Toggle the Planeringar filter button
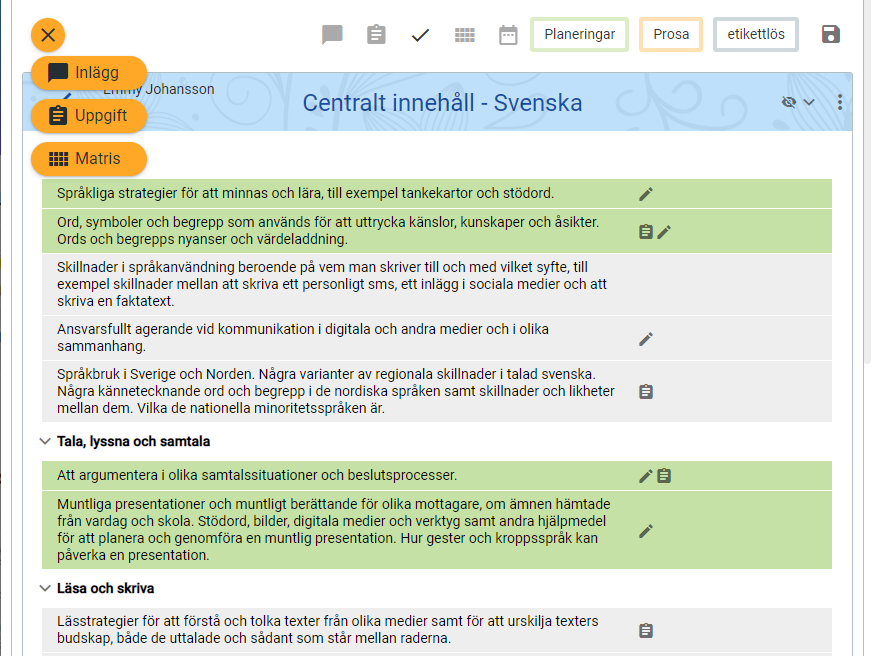 [579, 35]
